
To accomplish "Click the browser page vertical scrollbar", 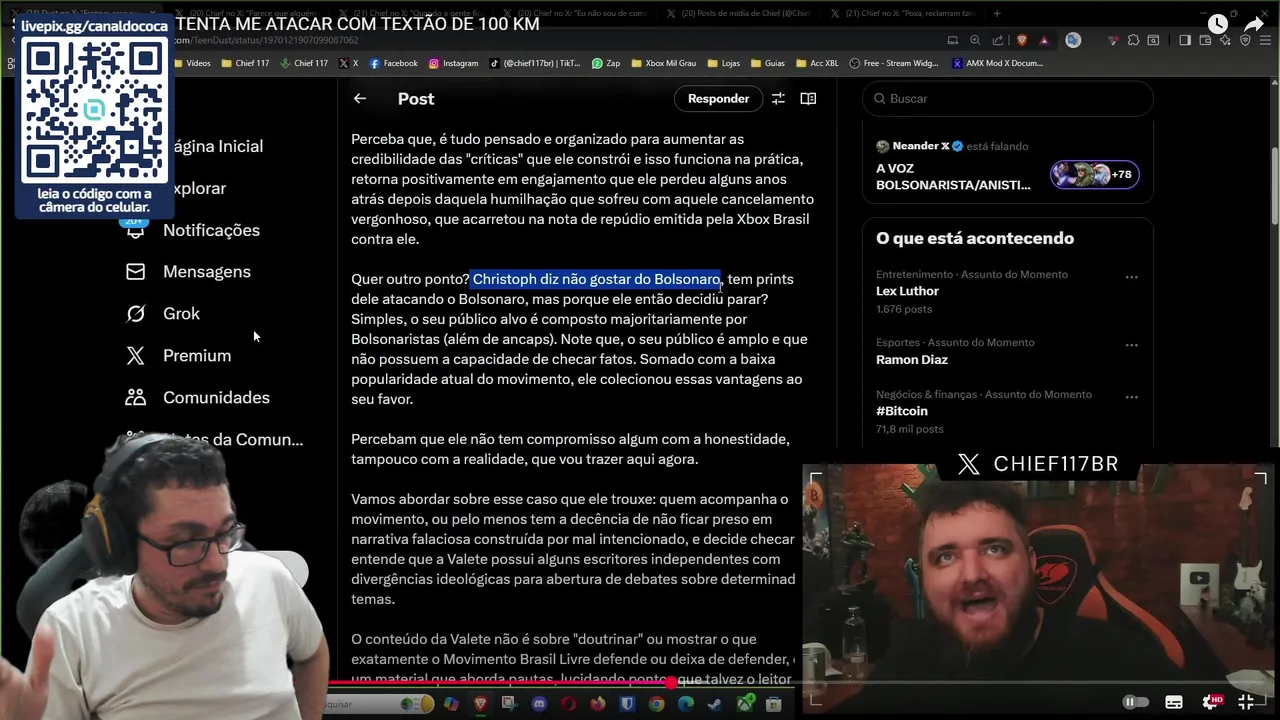I will pos(1274,185).
